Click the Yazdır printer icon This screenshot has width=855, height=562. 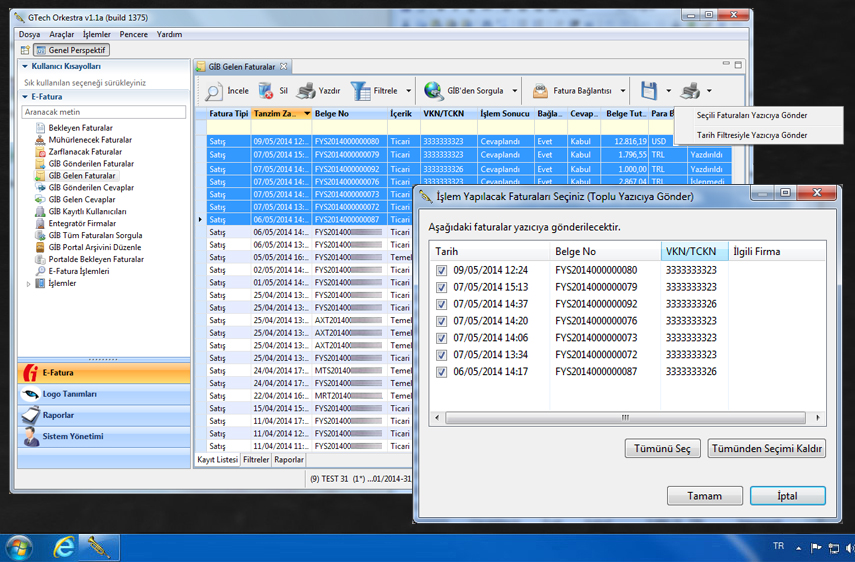point(306,91)
